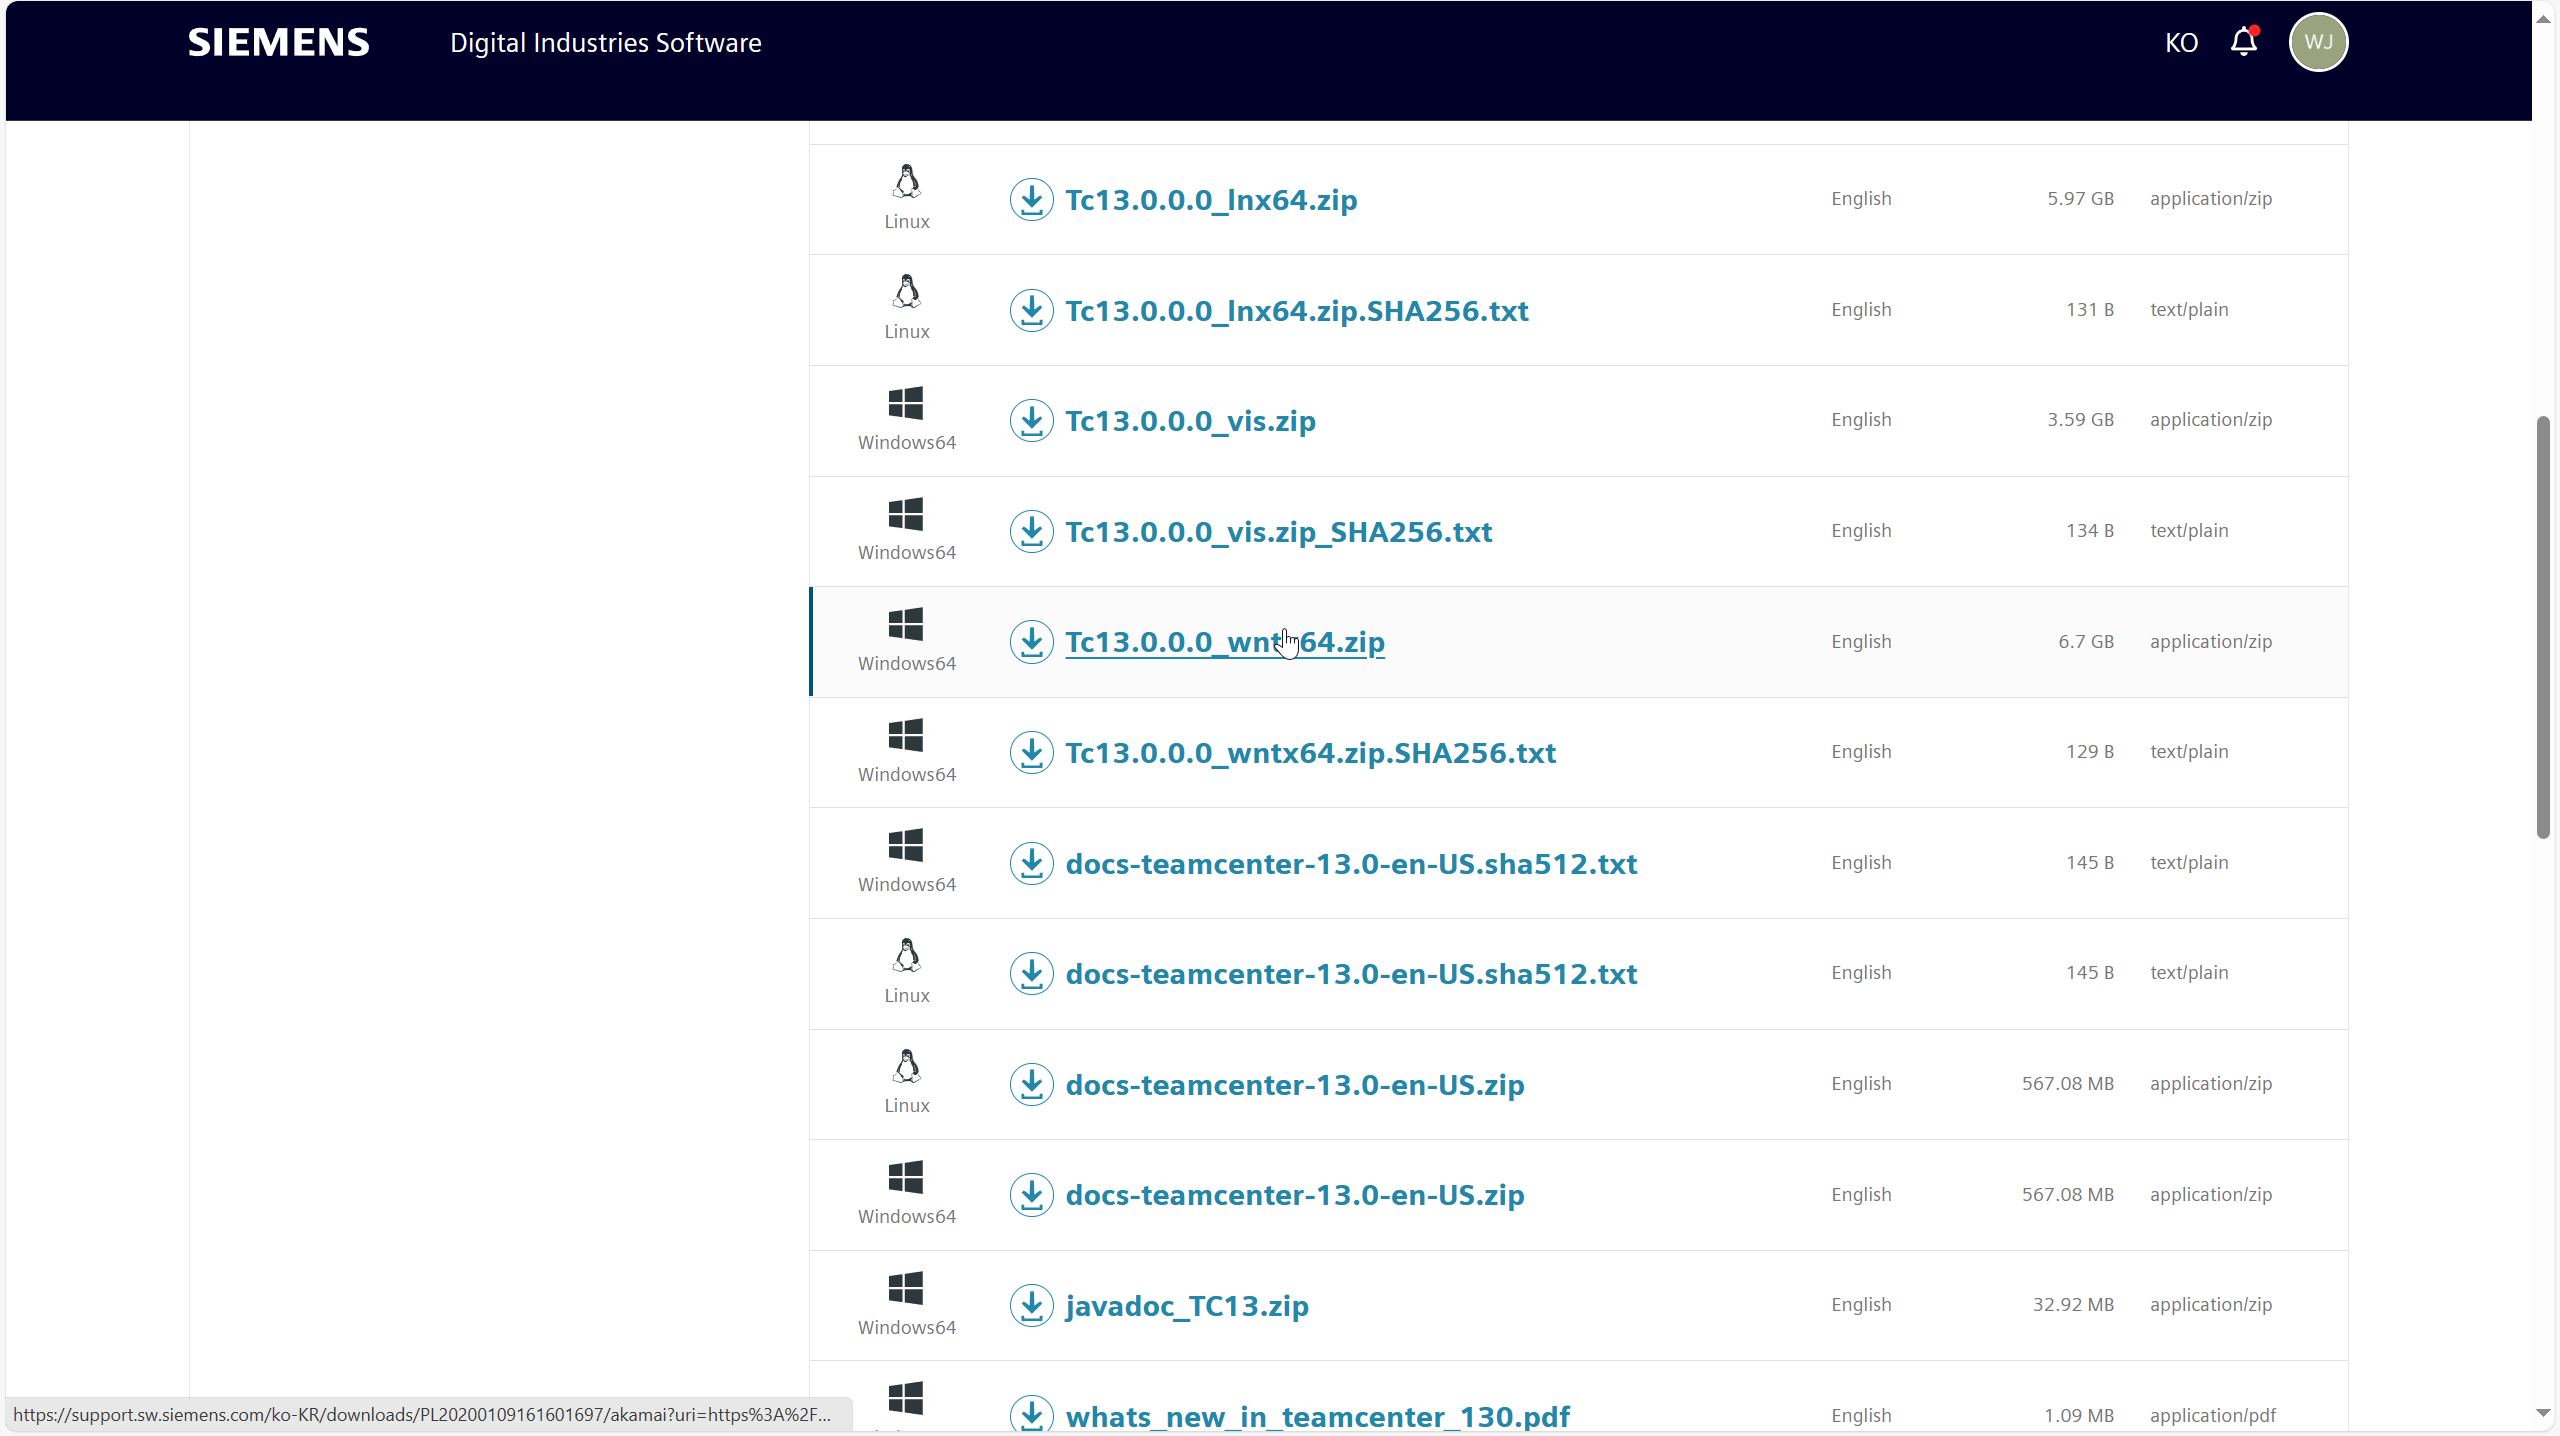Open the WJ user avatar menu
The height and width of the screenshot is (1436, 2560).
2317,42
